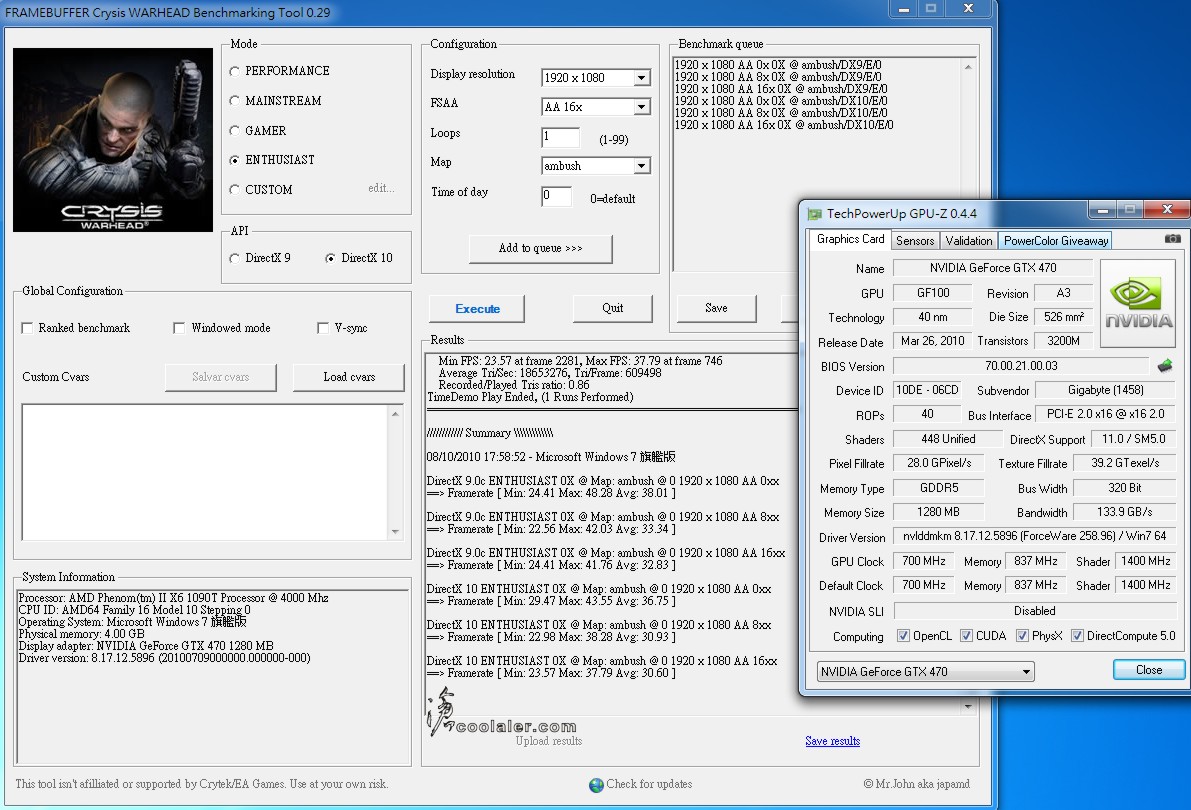Click the Memory Size value '1280 MB'
The image size is (1191, 810).
click(x=938, y=513)
